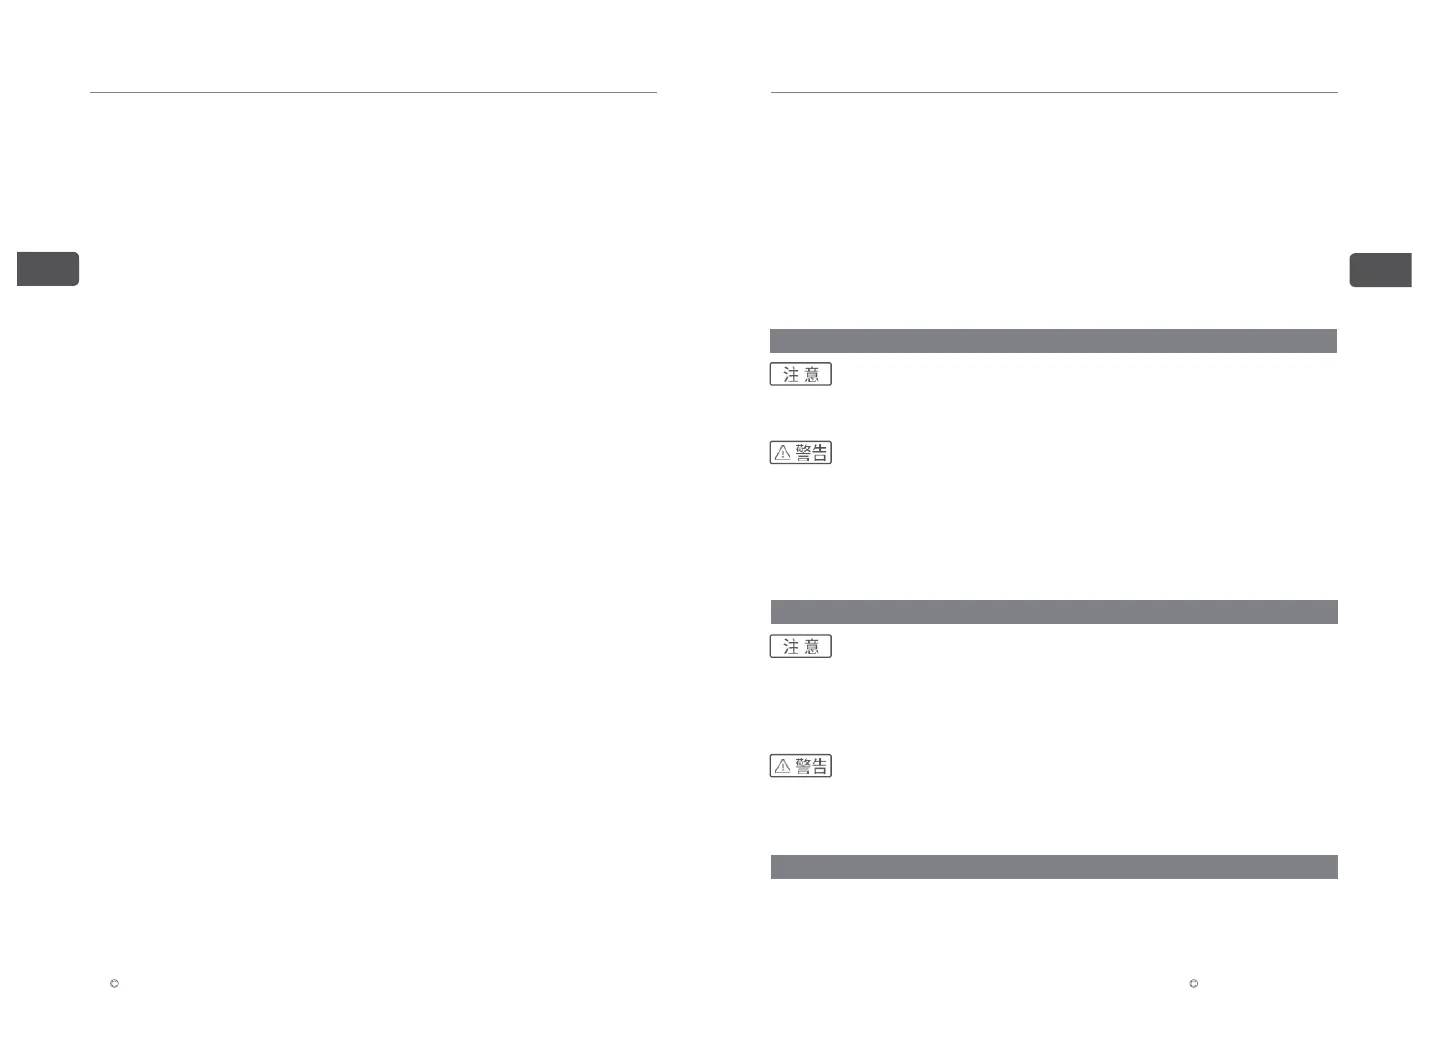This screenshot has width=1429, height=1061.
Task: Click the topmost gray section header bar
Action: [x=1053, y=341]
